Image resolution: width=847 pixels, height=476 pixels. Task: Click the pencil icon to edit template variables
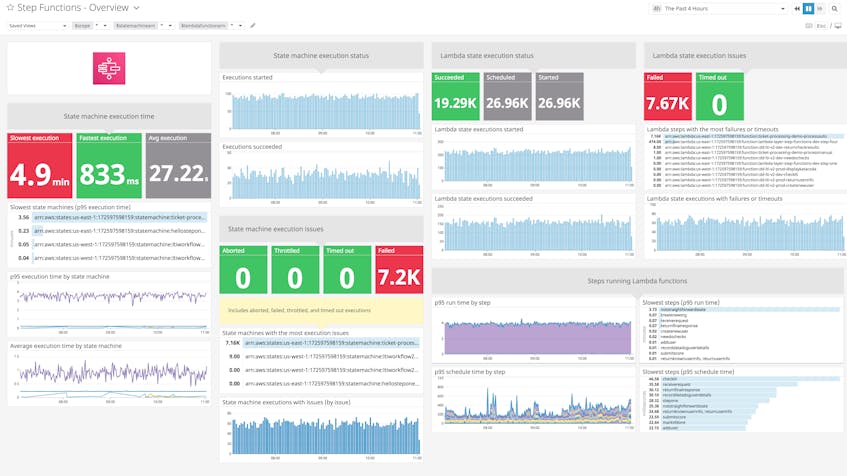(x=253, y=25)
